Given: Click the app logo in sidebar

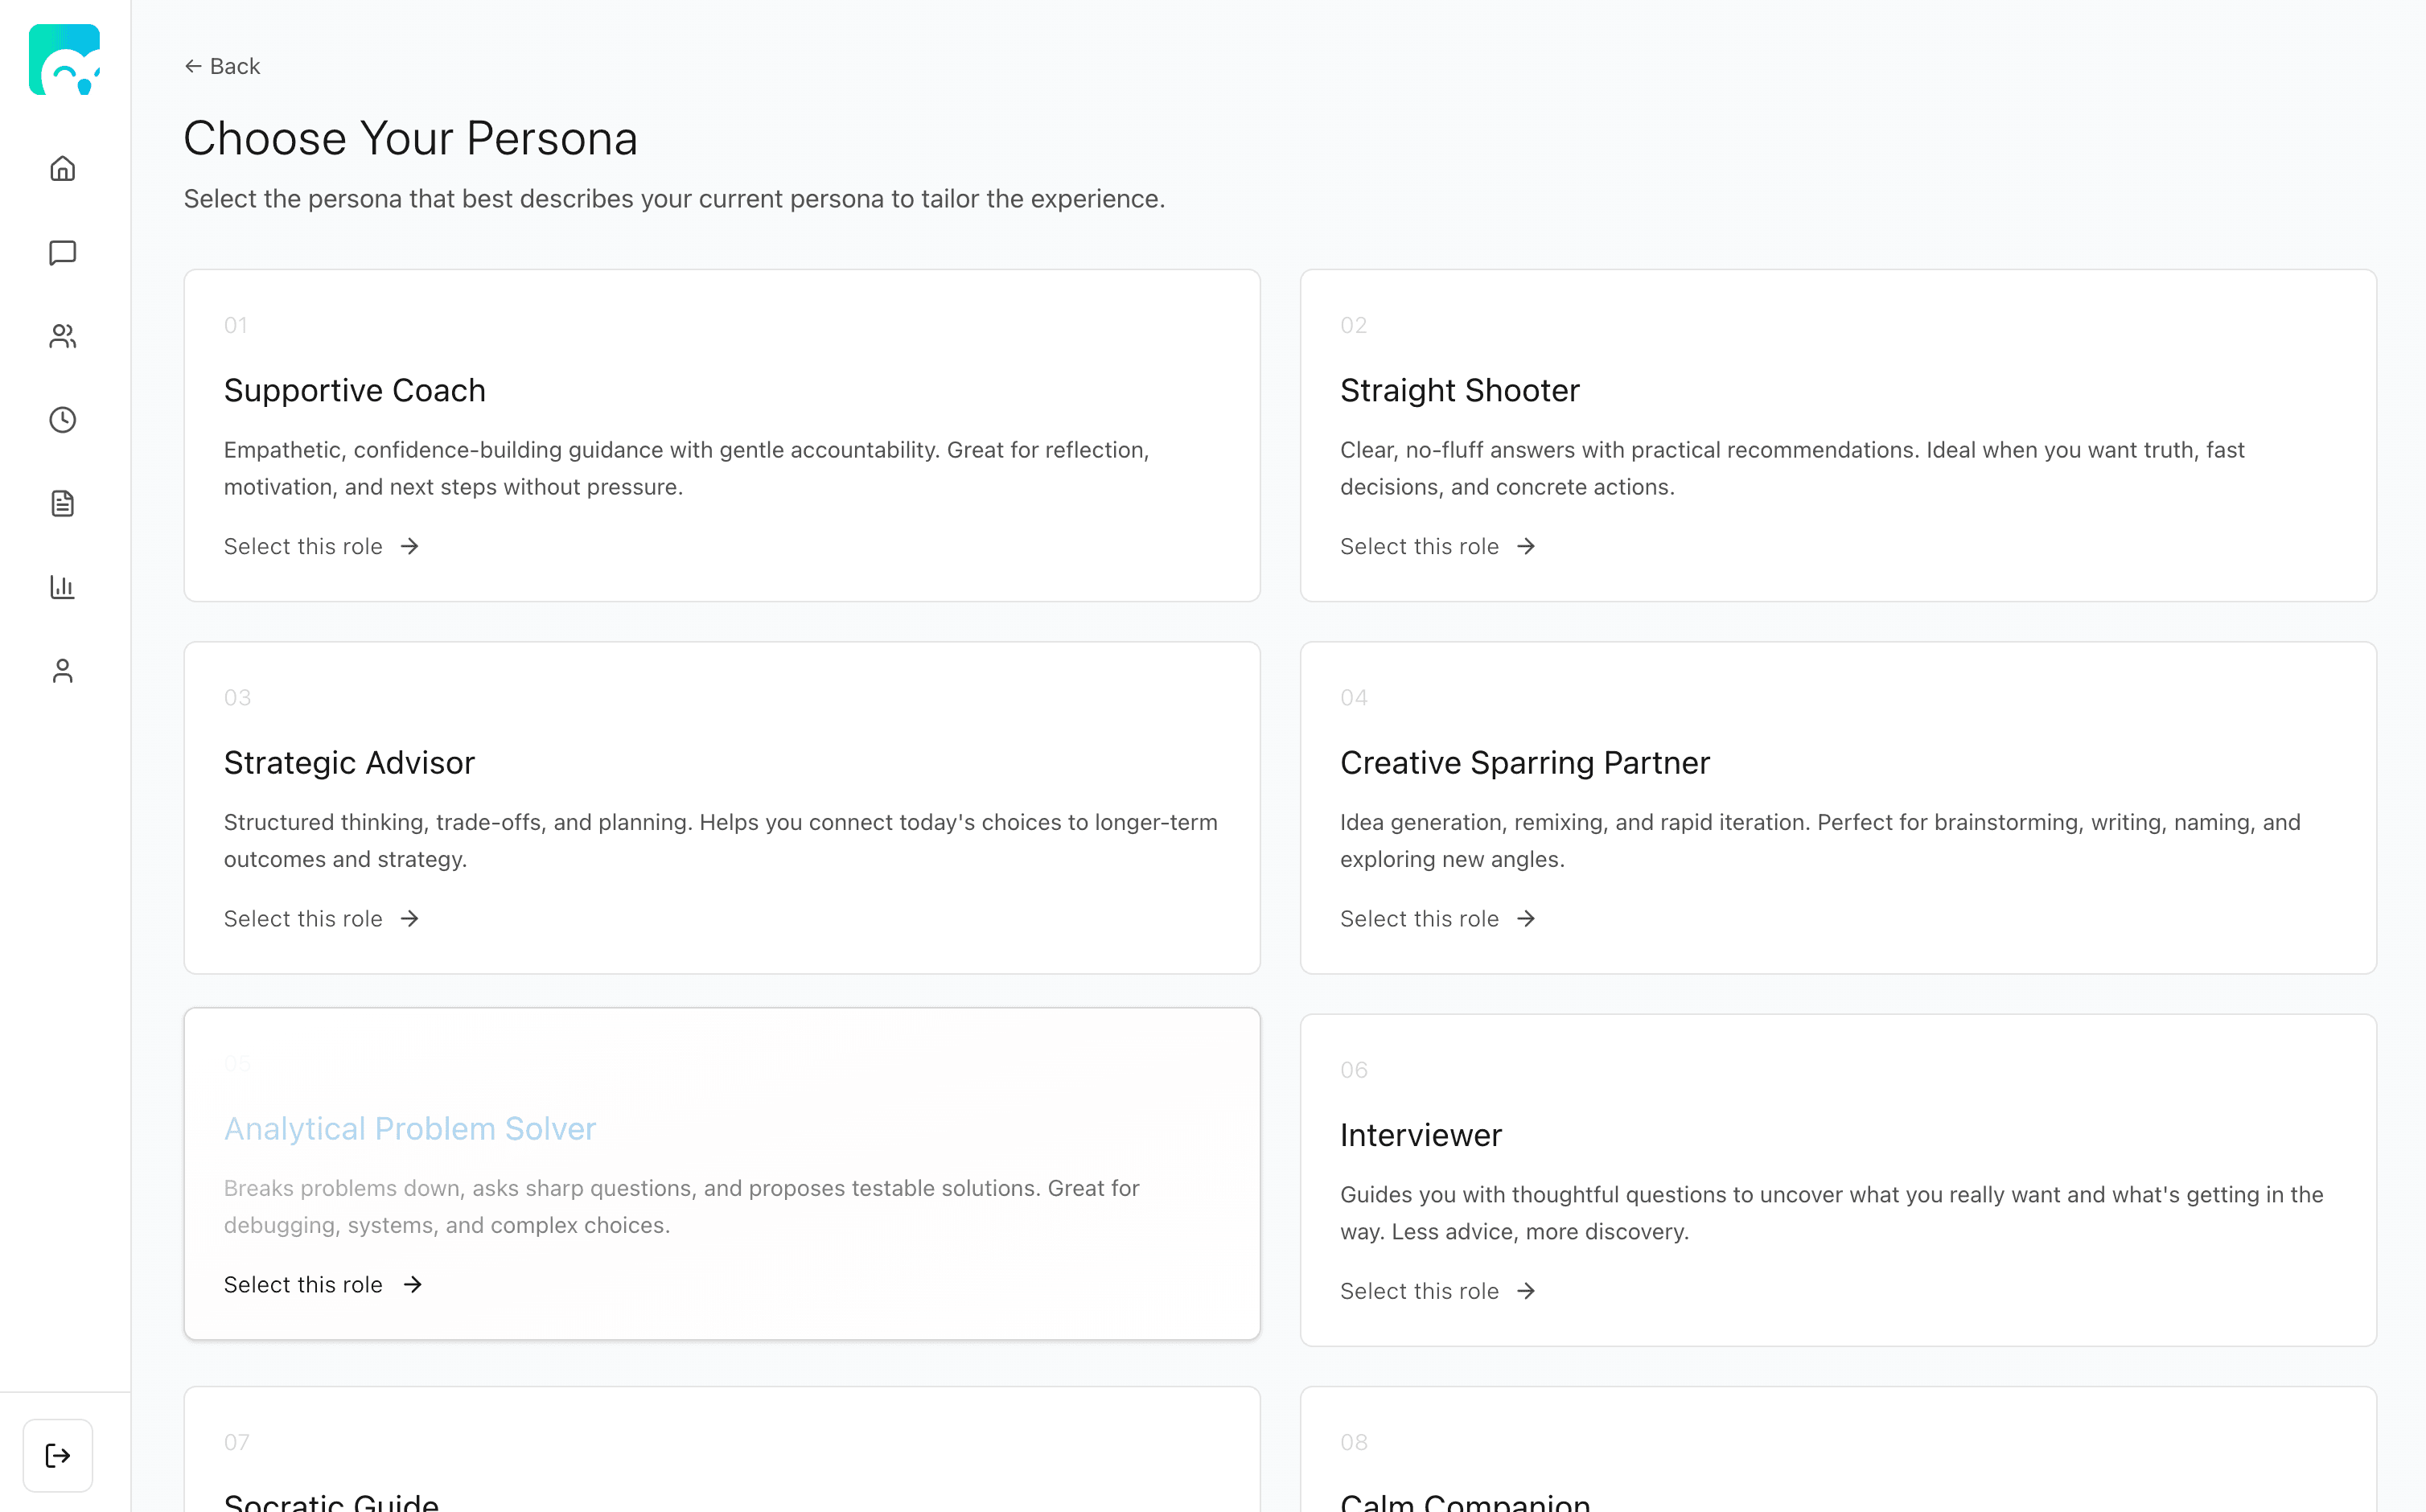Looking at the screenshot, I should pyautogui.click(x=64, y=60).
